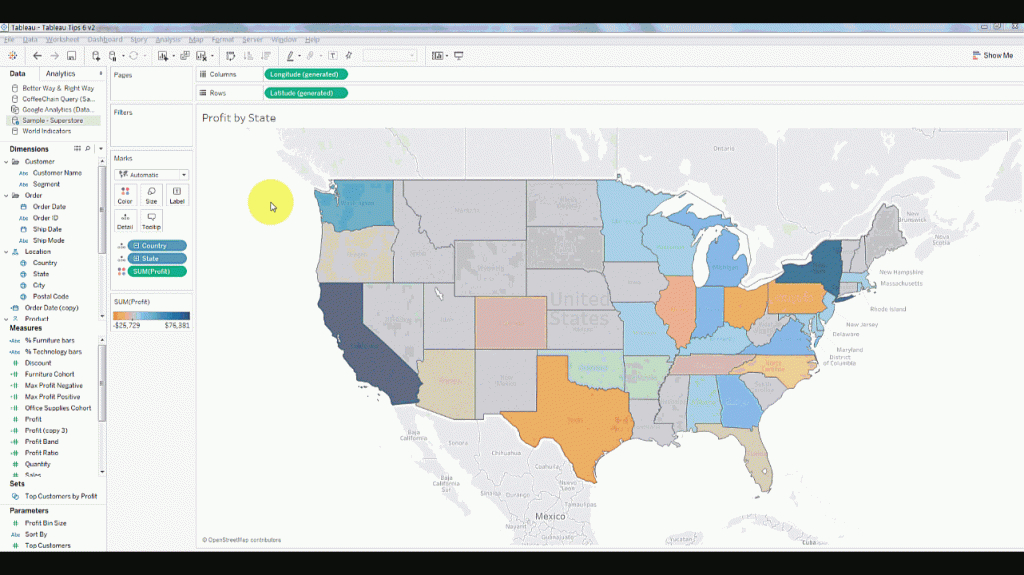1024x575 pixels.
Task: Click the Dimensions view as grid icon
Action: pos(77,149)
